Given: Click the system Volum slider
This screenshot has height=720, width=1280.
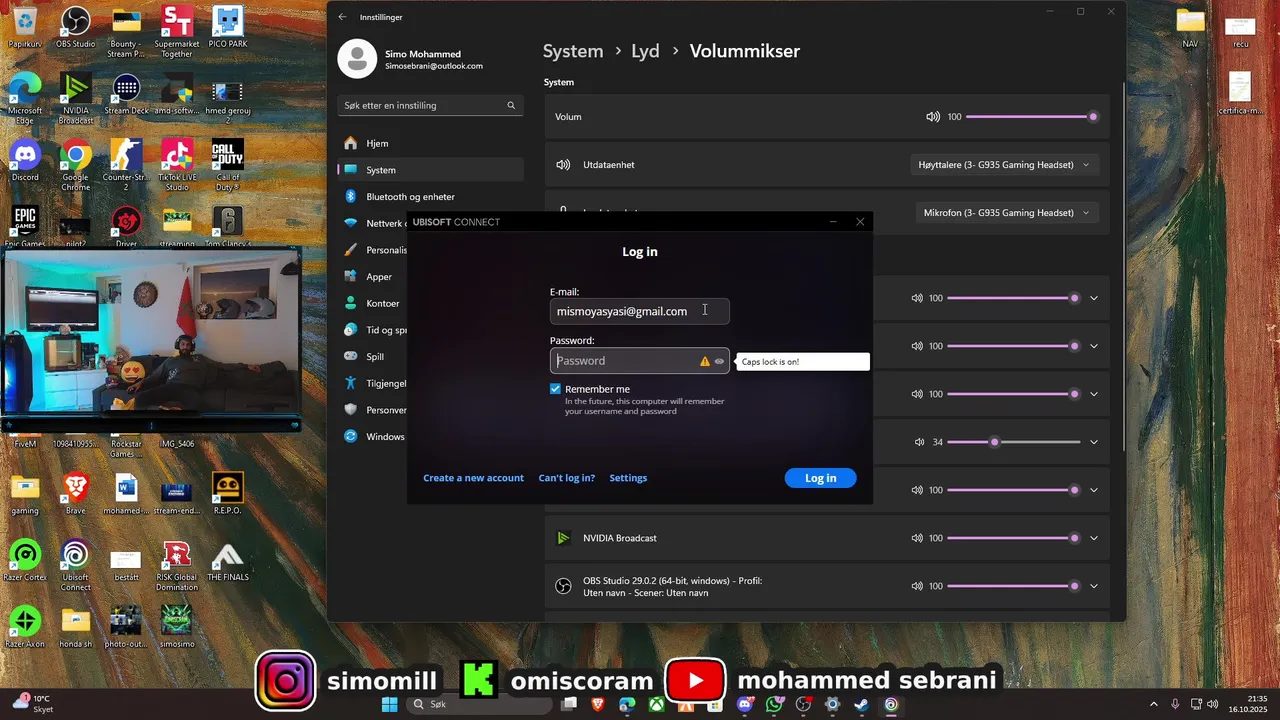Looking at the screenshot, I should click(x=1032, y=117).
